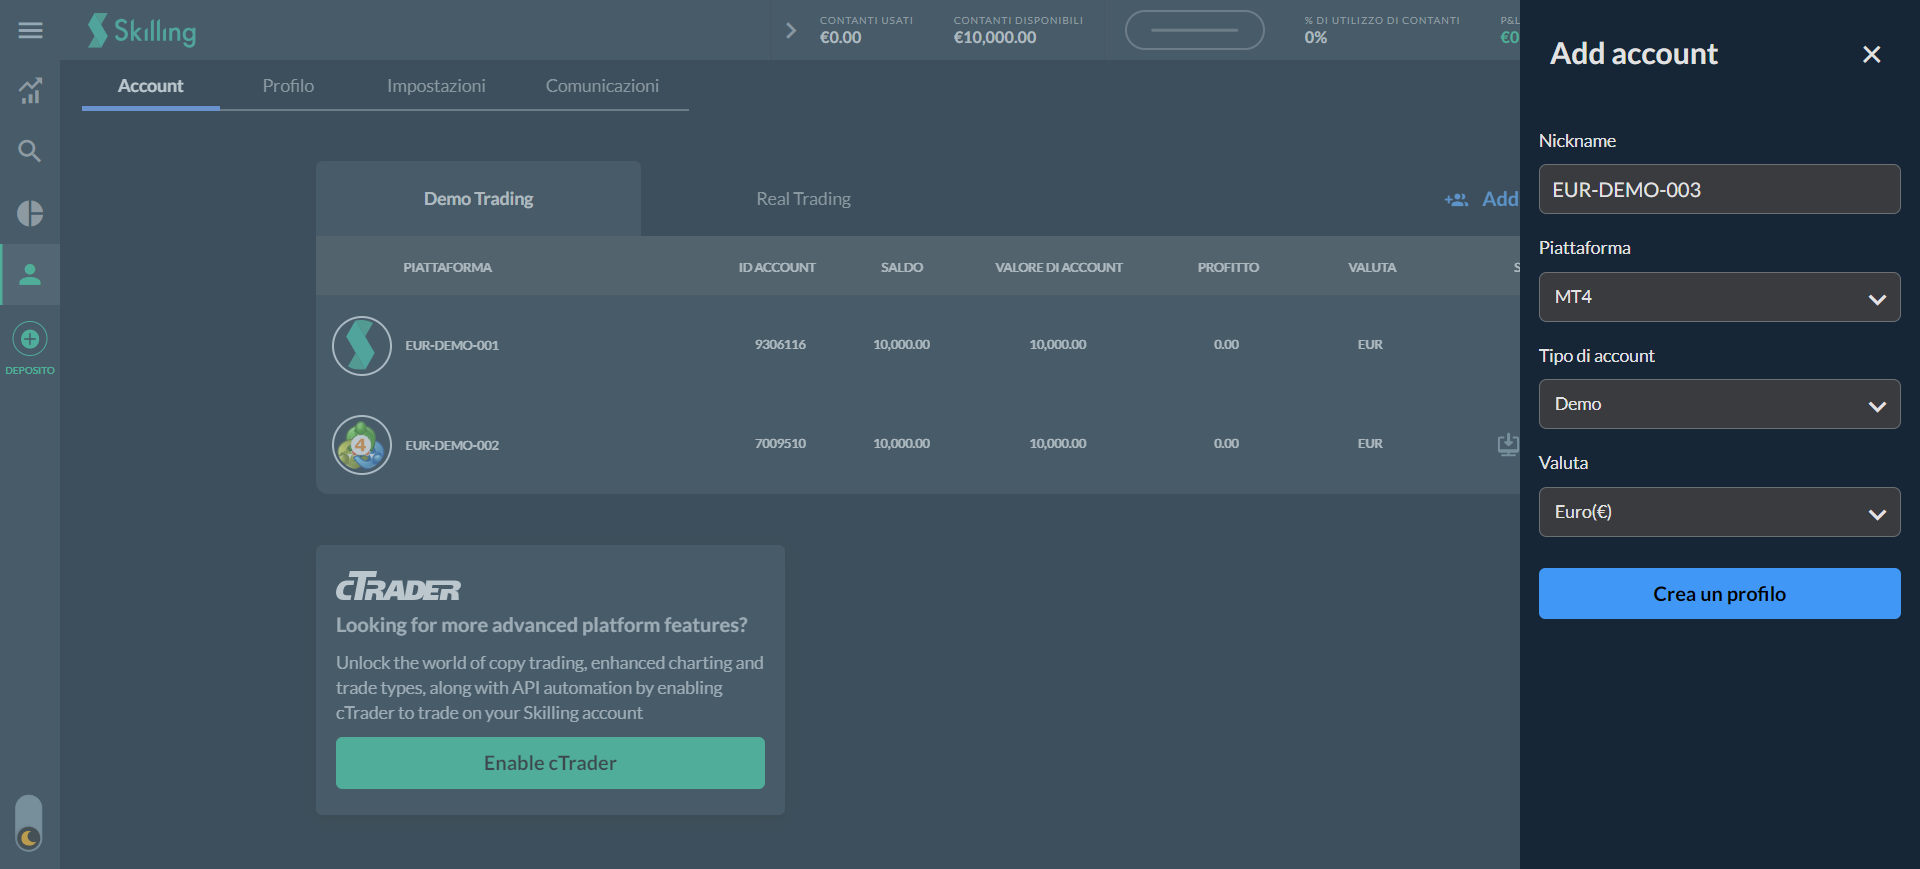Click the download icon for EUR-DEMO-002
The height and width of the screenshot is (869, 1920).
click(1507, 444)
